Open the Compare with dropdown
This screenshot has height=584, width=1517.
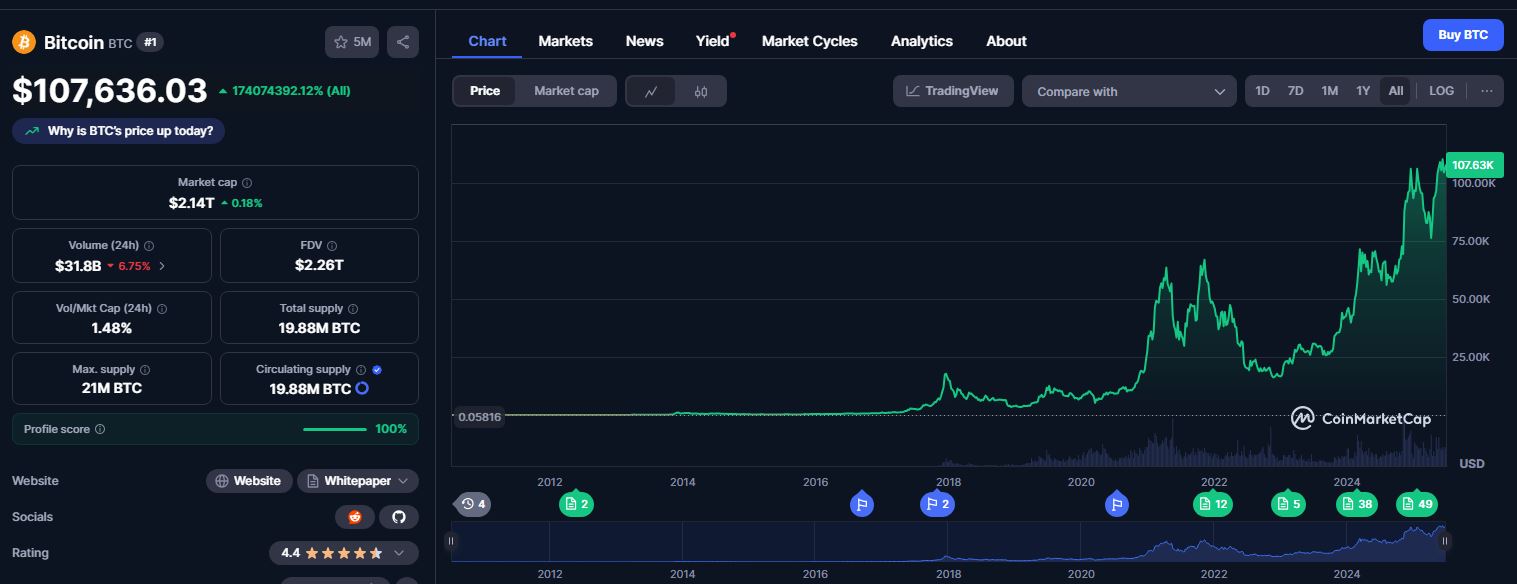coord(1129,91)
